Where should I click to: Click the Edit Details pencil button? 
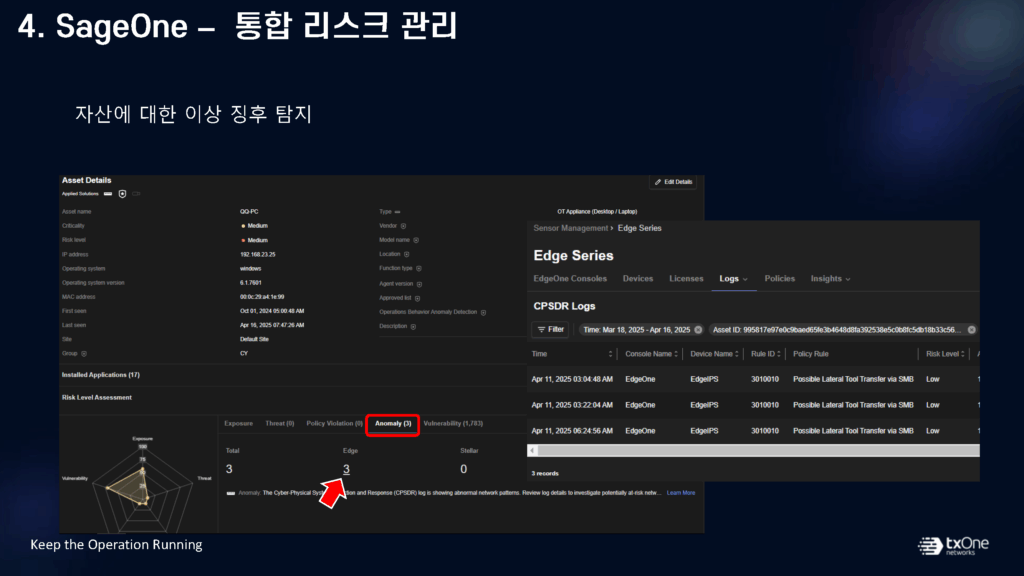(x=673, y=182)
